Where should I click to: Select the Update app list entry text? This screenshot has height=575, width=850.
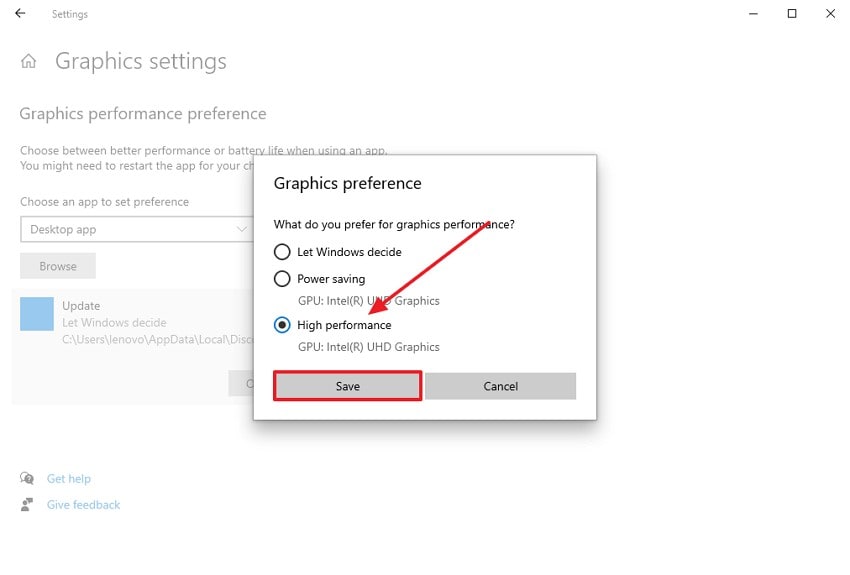pos(81,306)
